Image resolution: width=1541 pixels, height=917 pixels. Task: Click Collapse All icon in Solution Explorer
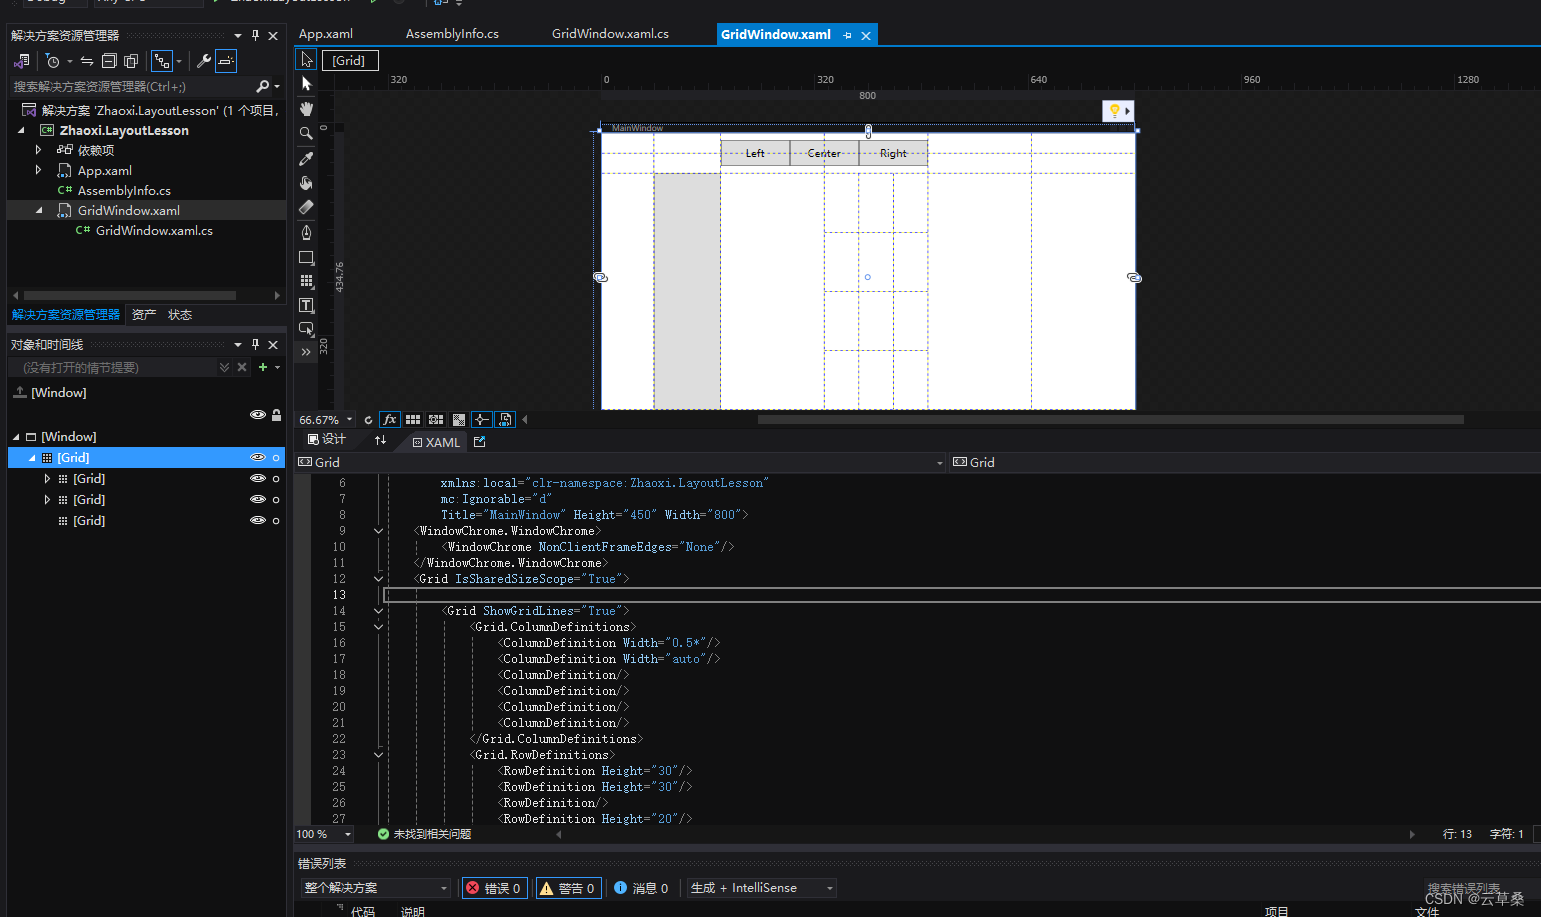tap(109, 61)
